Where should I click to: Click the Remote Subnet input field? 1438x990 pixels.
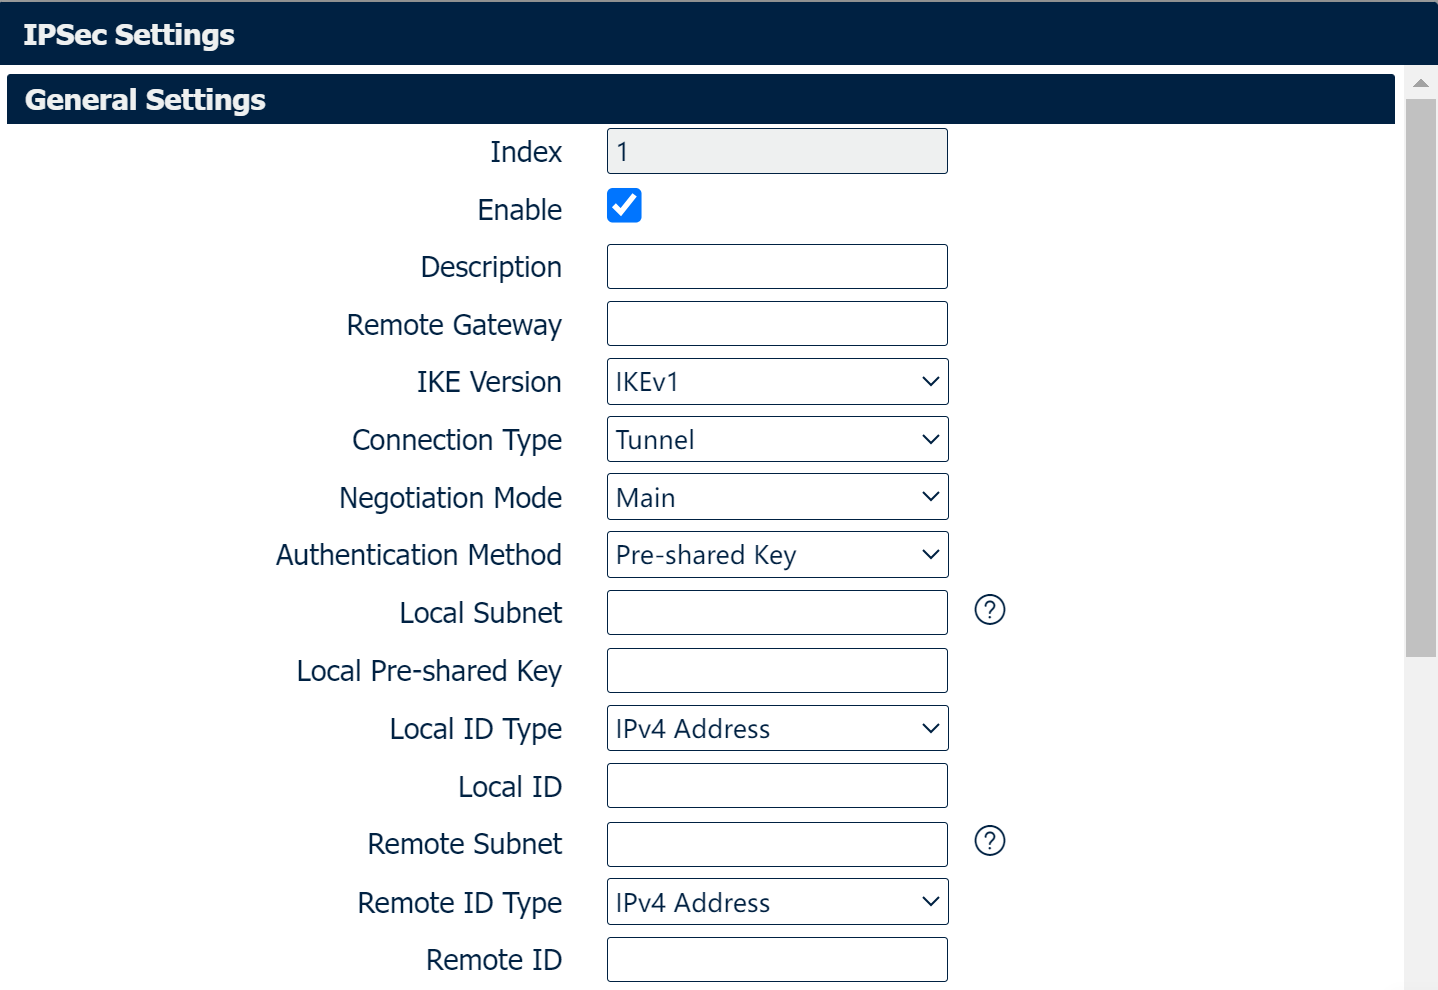pyautogui.click(x=777, y=845)
